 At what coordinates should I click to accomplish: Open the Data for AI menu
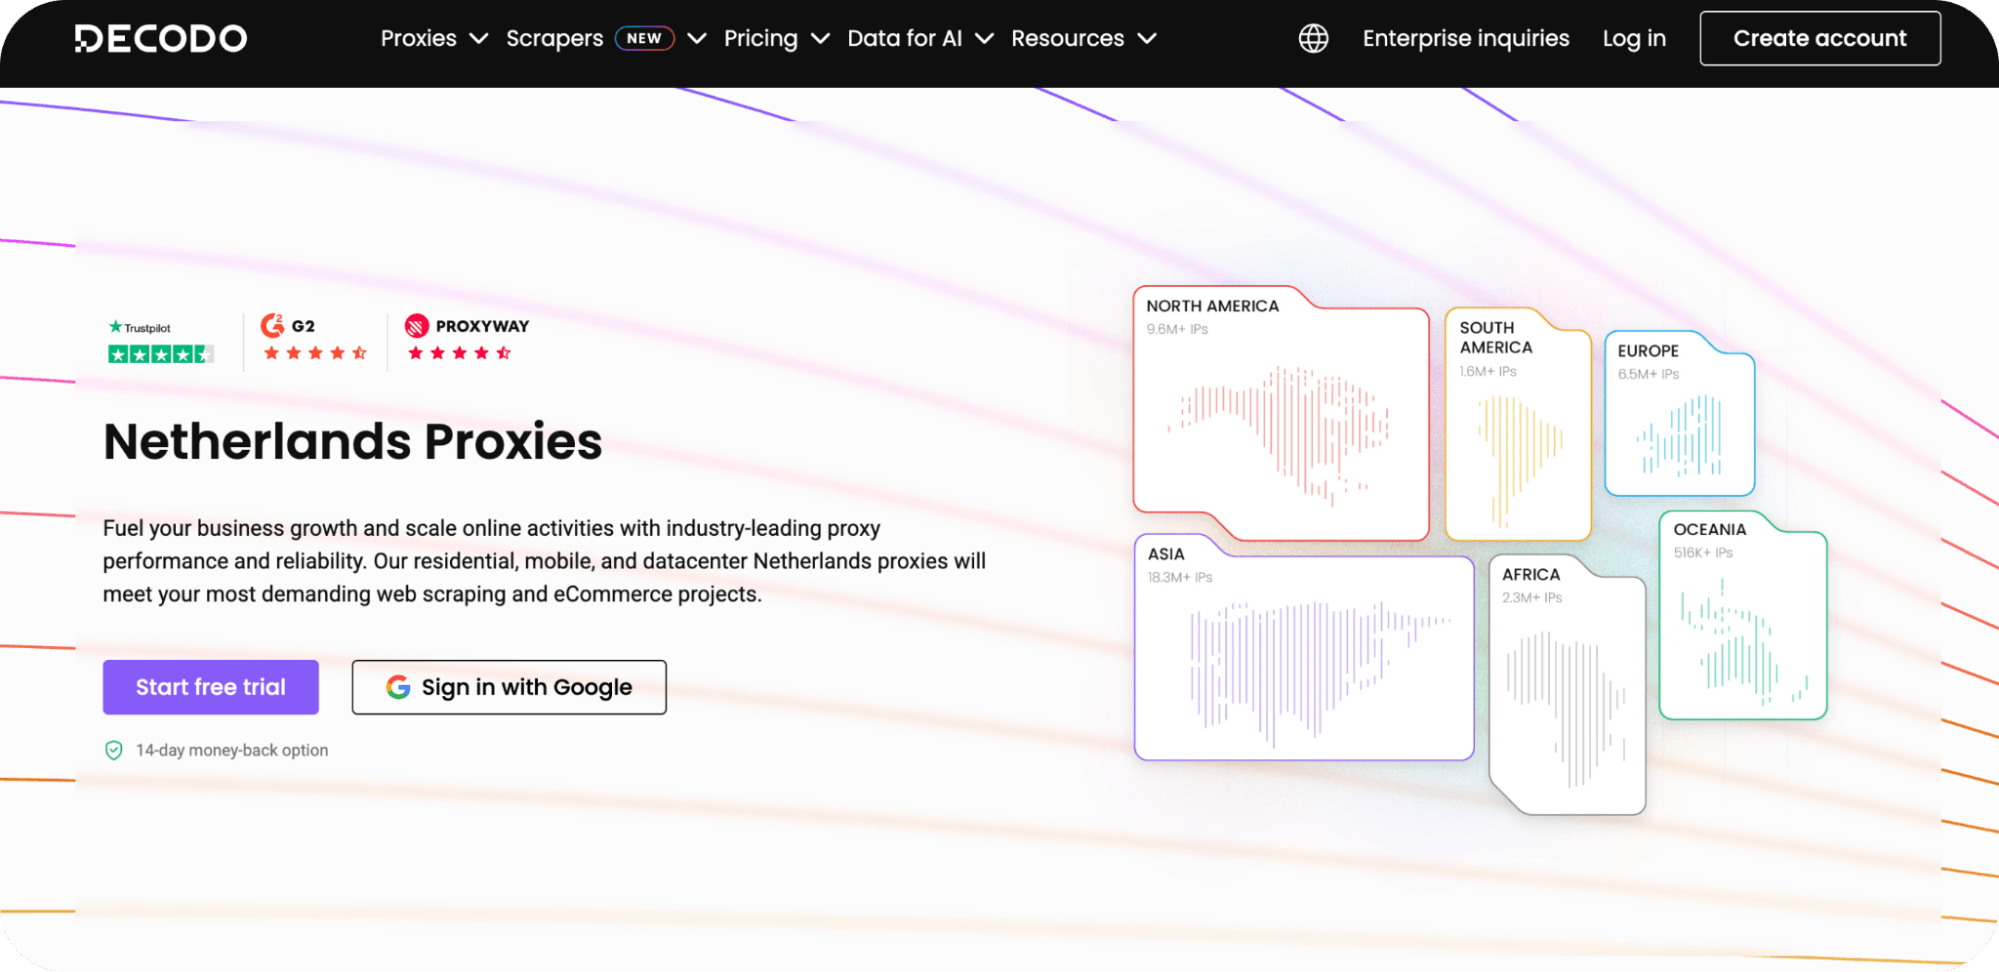(x=904, y=38)
